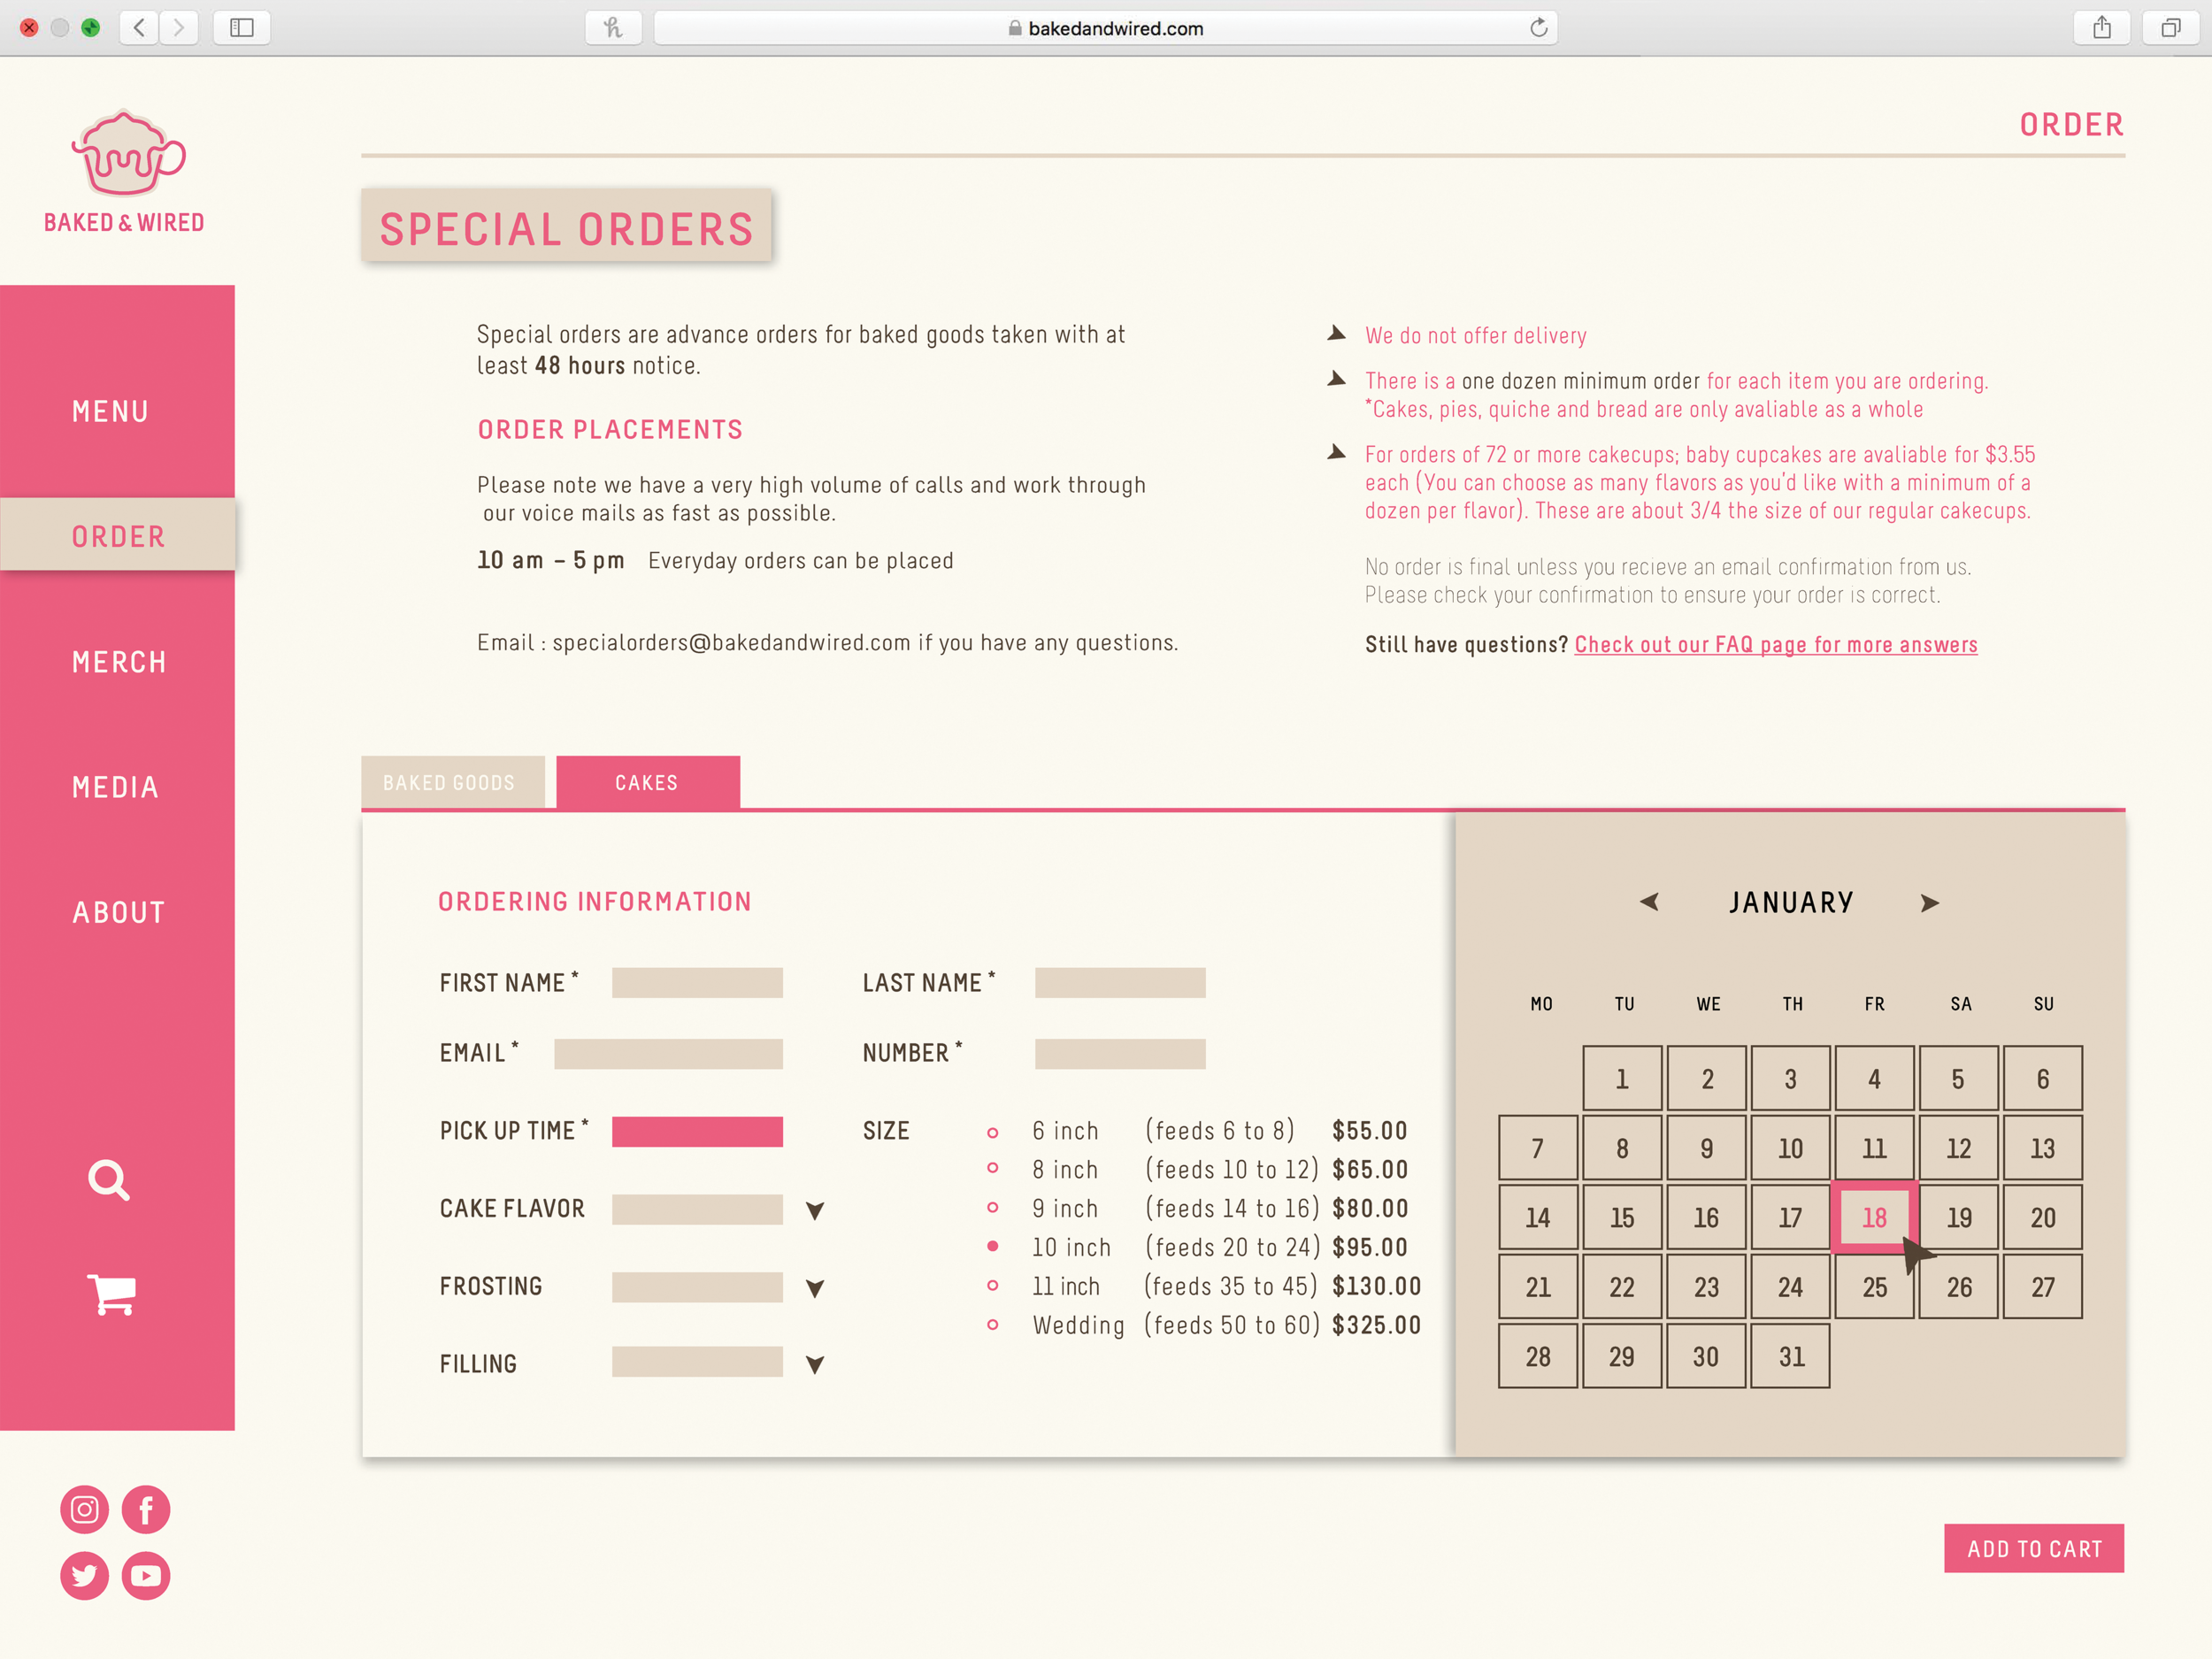Click the Email input field
The image size is (2212, 1659).
coord(668,1054)
